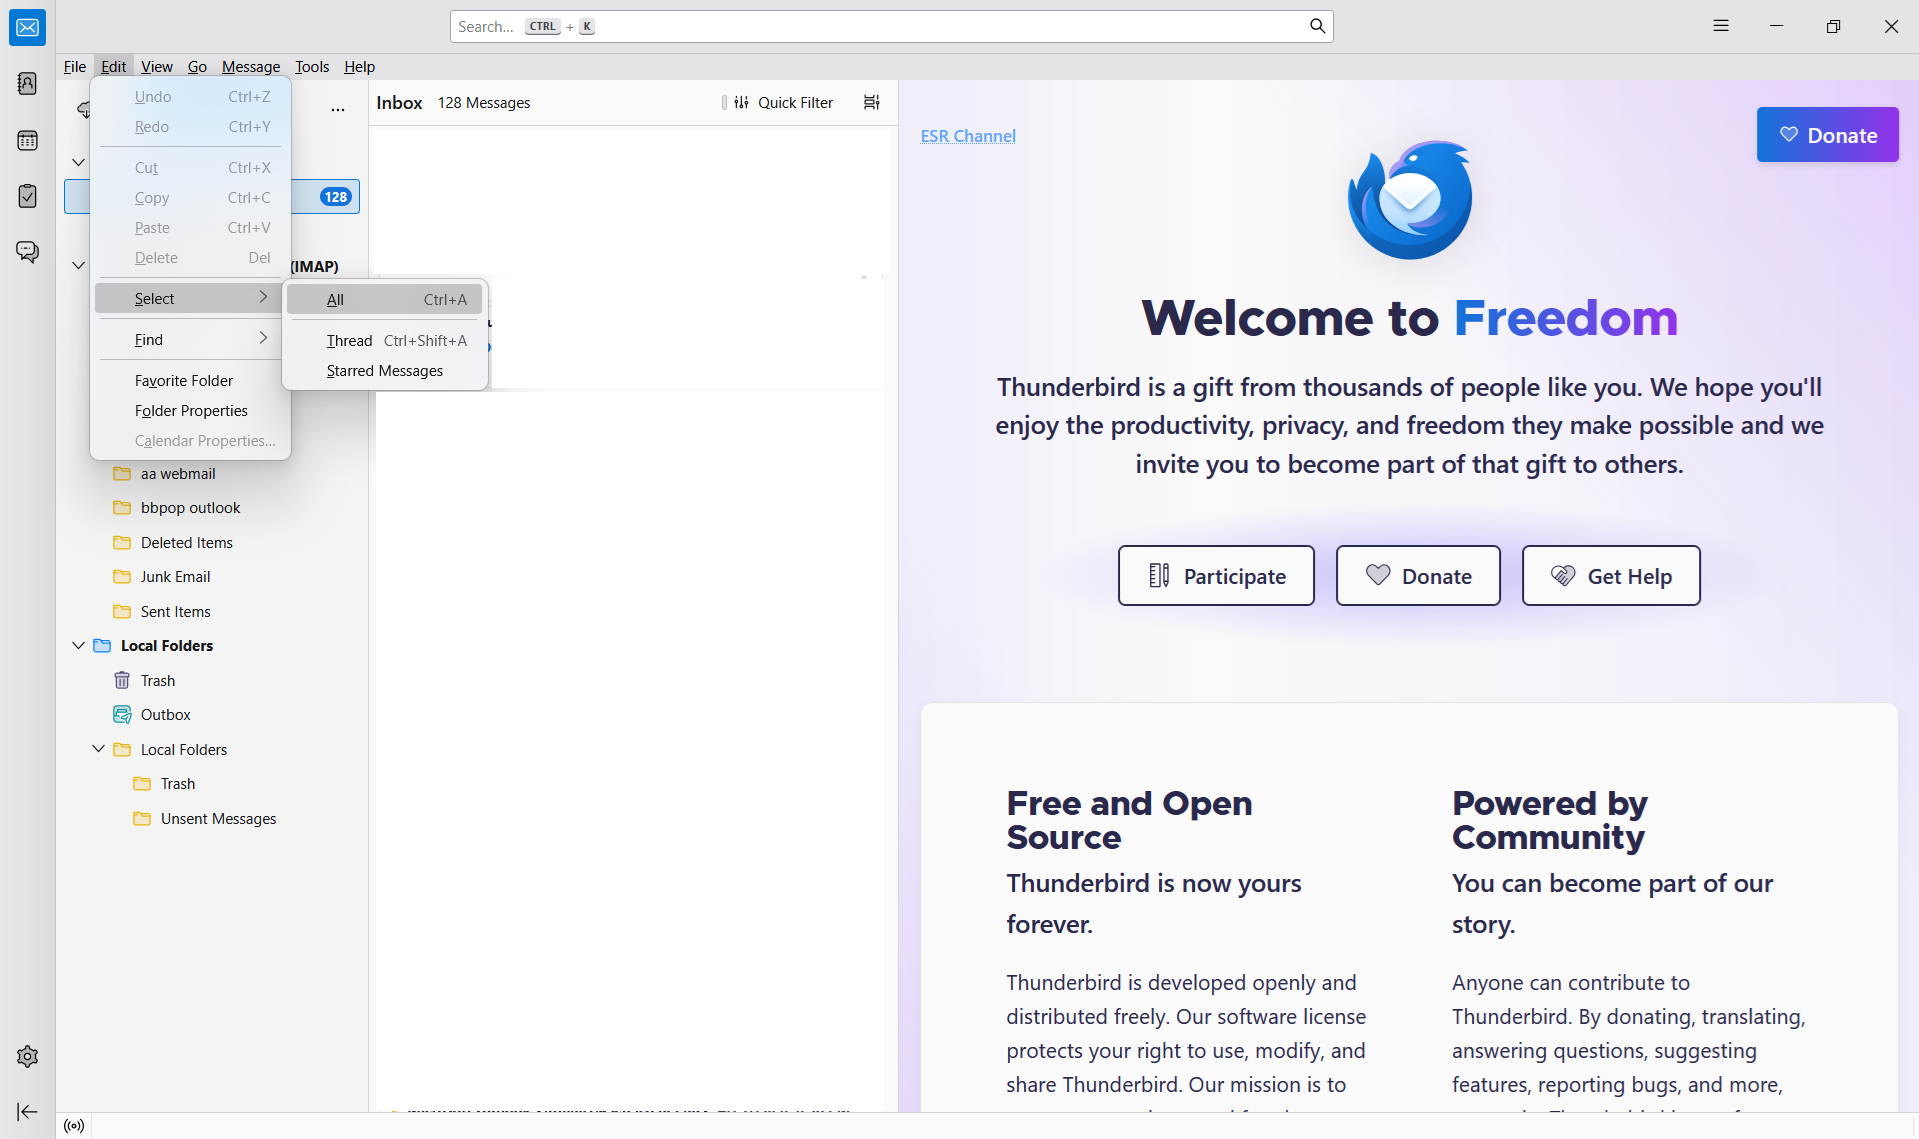Image resolution: width=1919 pixels, height=1139 pixels.
Task: Click the Outbox icon
Action: (x=122, y=715)
